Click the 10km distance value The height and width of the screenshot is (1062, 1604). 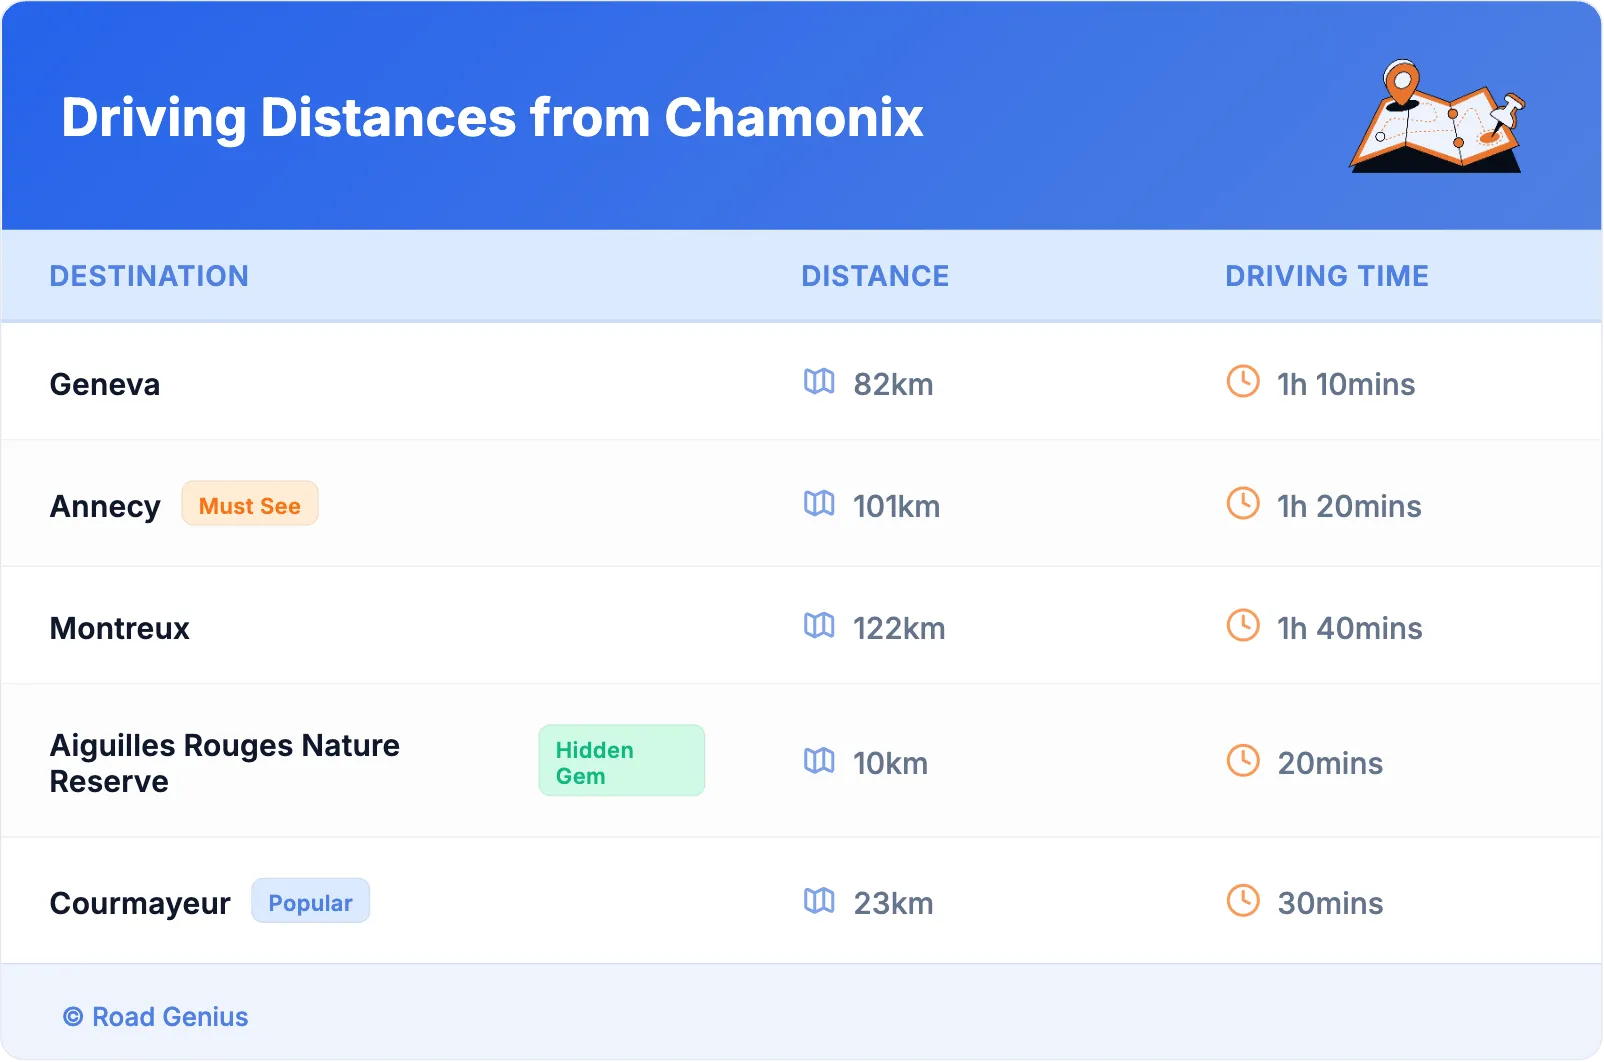pyautogui.click(x=890, y=764)
